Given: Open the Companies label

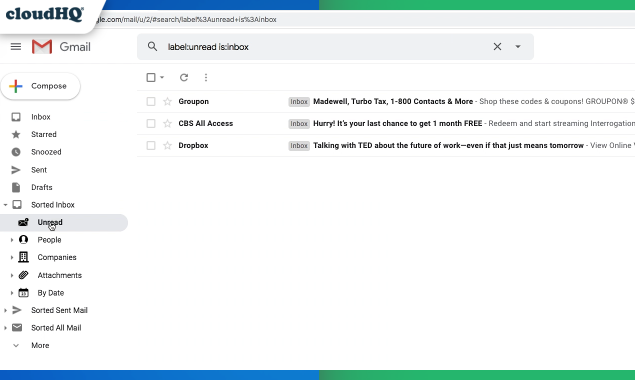Looking at the screenshot, I should tap(57, 257).
